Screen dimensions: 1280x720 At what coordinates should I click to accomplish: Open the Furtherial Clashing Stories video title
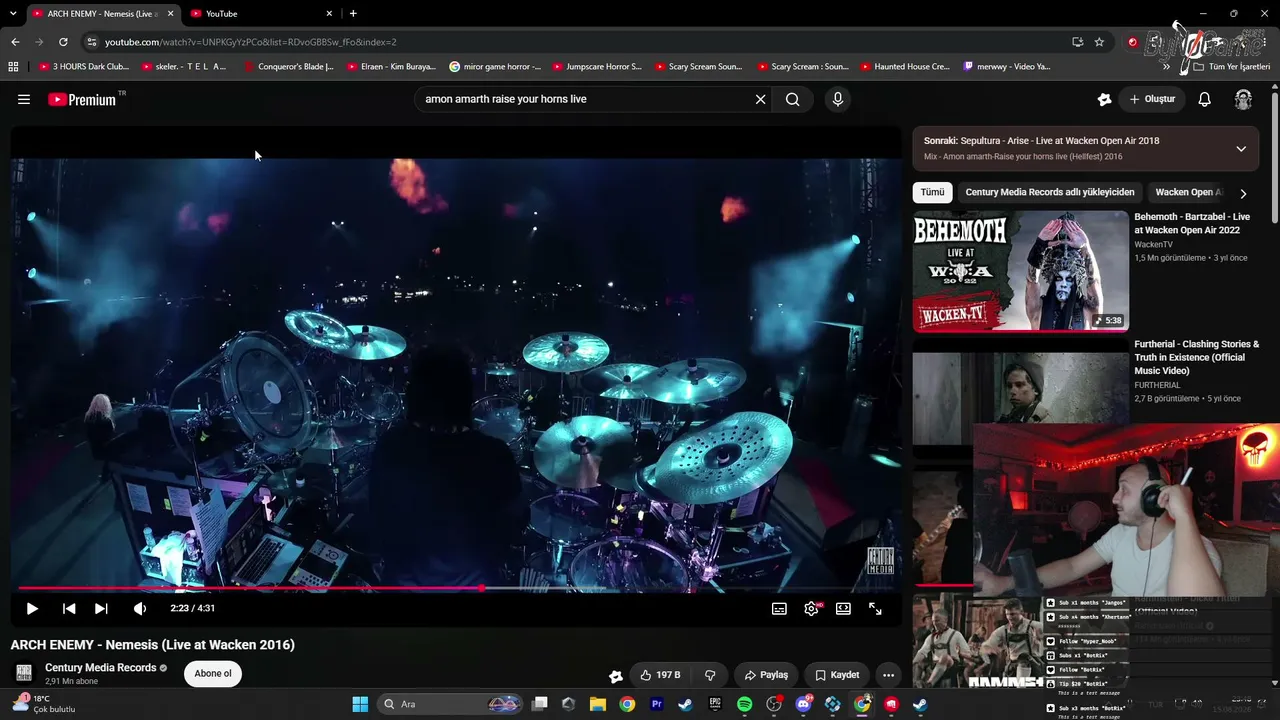click(1197, 357)
